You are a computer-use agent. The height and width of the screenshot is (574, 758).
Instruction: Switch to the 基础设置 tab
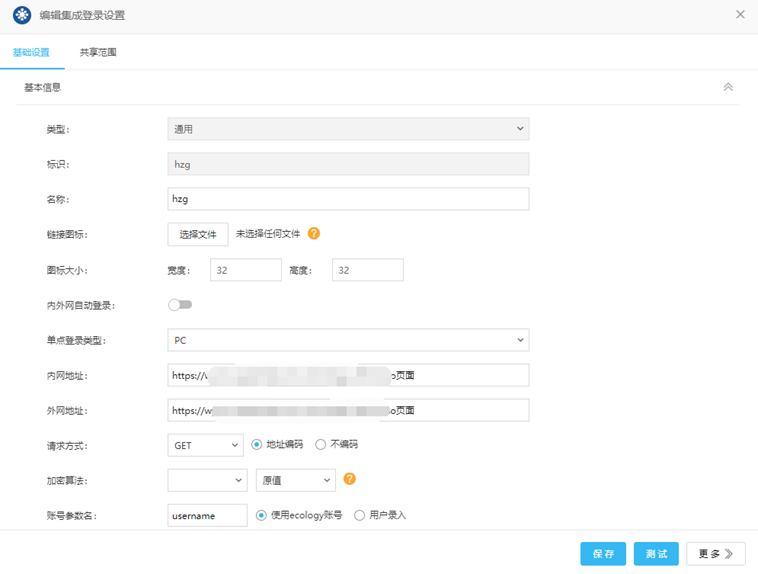tap(31, 52)
